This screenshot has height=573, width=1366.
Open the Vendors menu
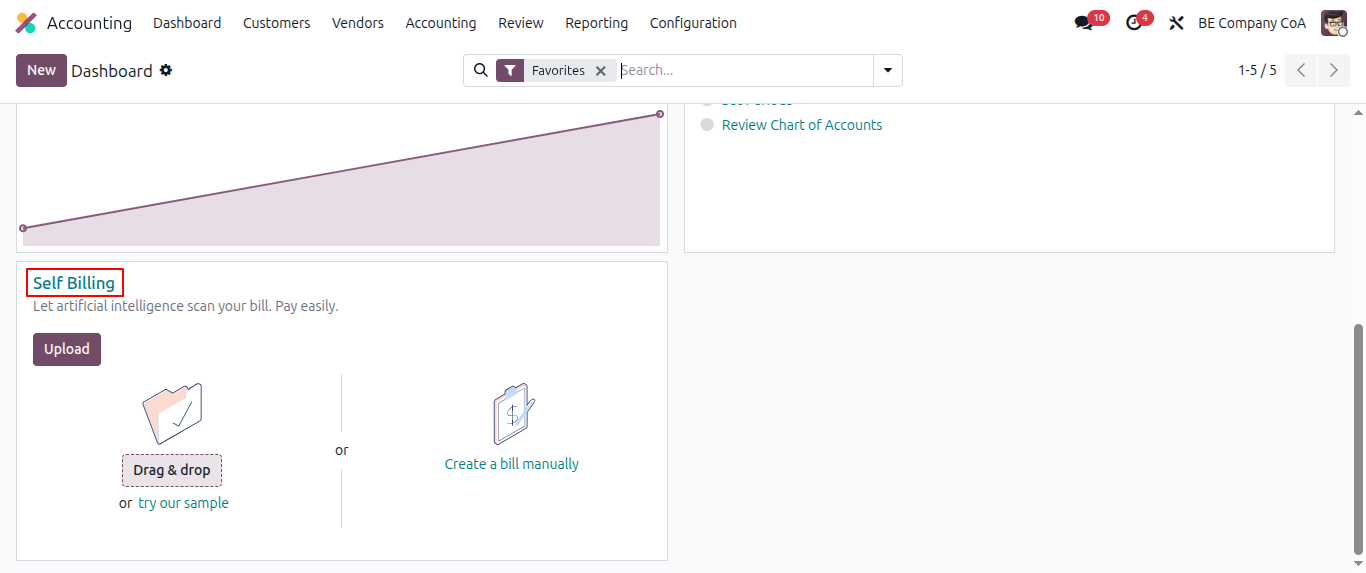click(358, 23)
